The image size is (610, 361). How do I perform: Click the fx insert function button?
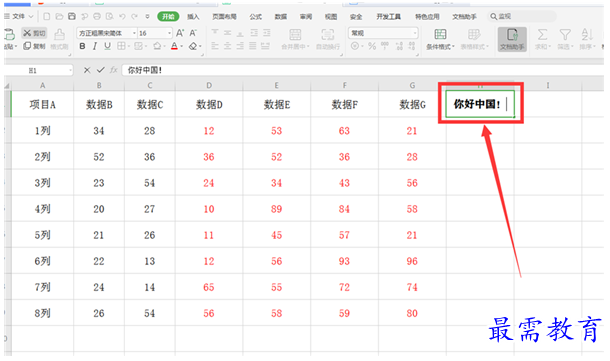tap(114, 70)
